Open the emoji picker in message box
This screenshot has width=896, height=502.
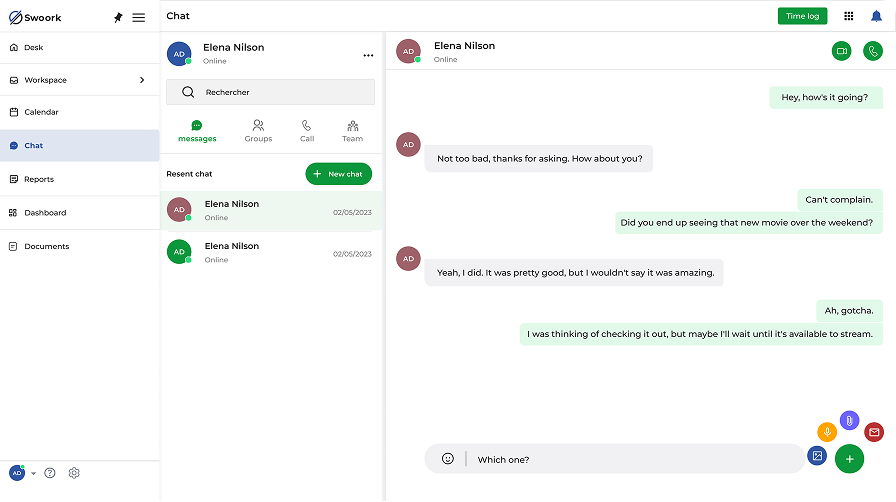[x=448, y=459]
